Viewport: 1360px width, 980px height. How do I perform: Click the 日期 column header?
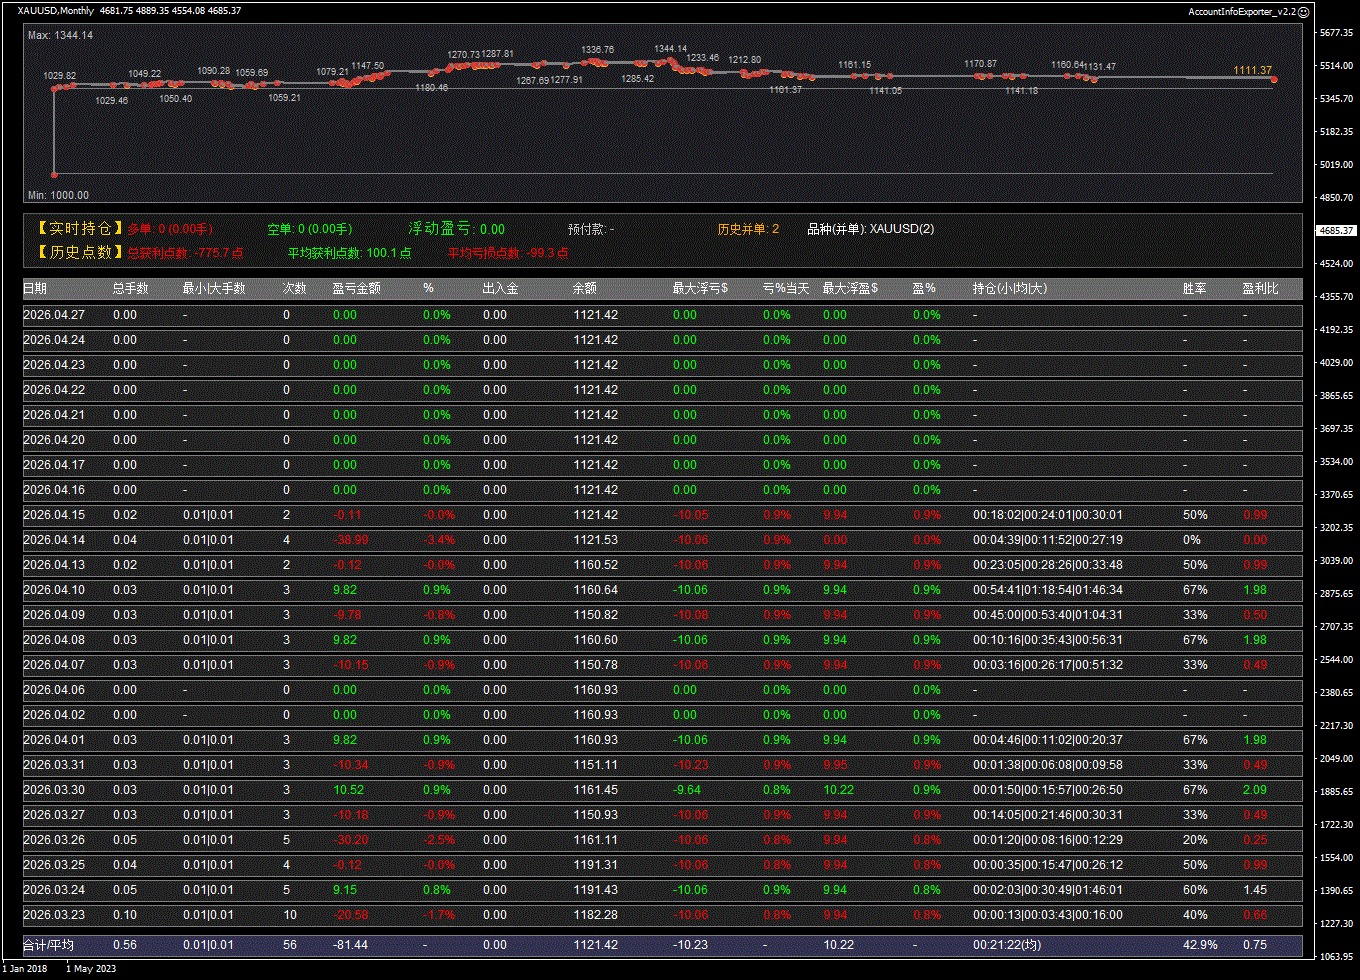click(x=35, y=289)
